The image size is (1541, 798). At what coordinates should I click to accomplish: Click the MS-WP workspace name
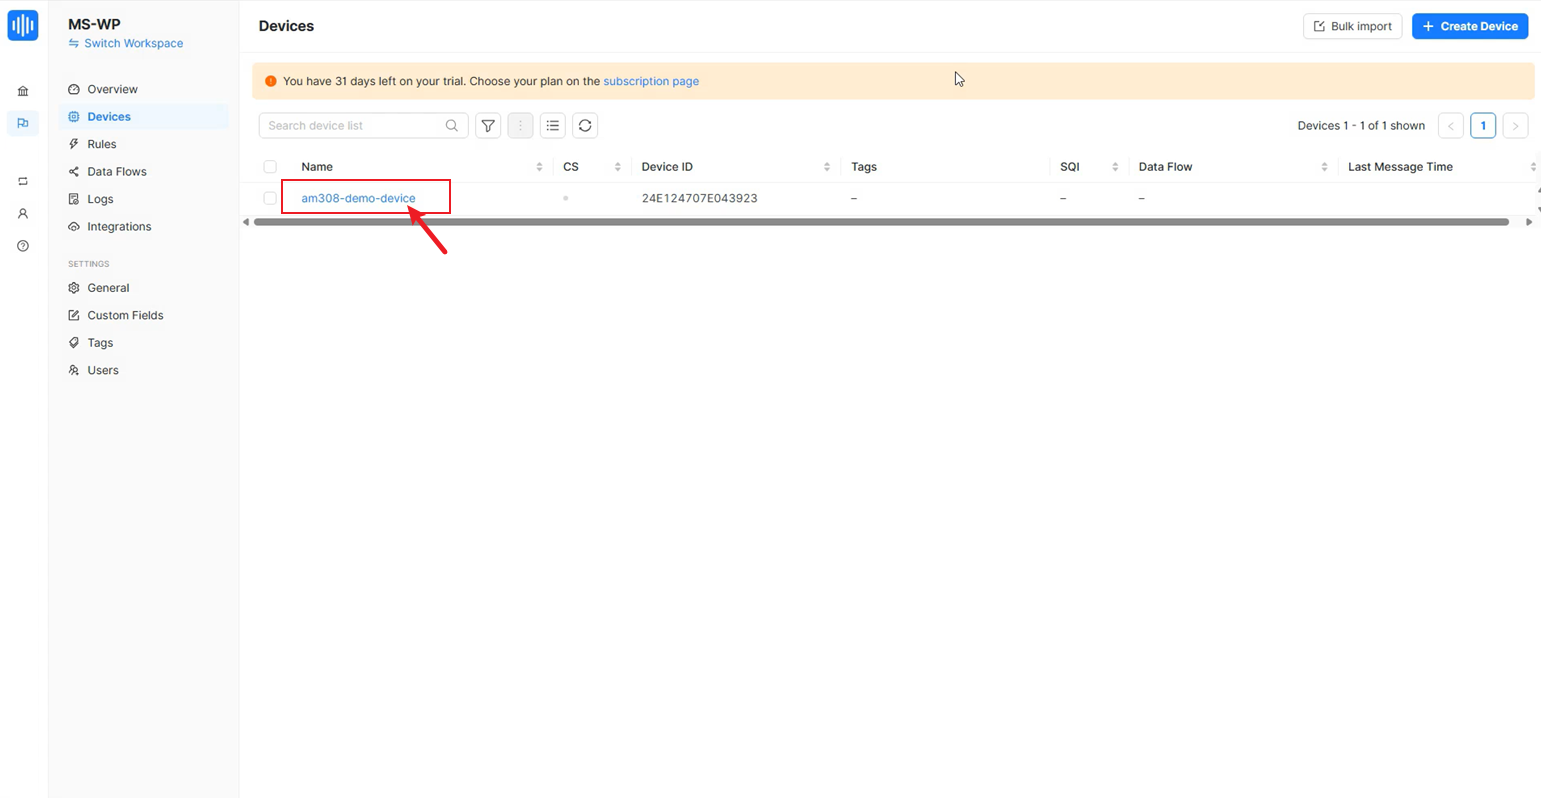point(94,24)
